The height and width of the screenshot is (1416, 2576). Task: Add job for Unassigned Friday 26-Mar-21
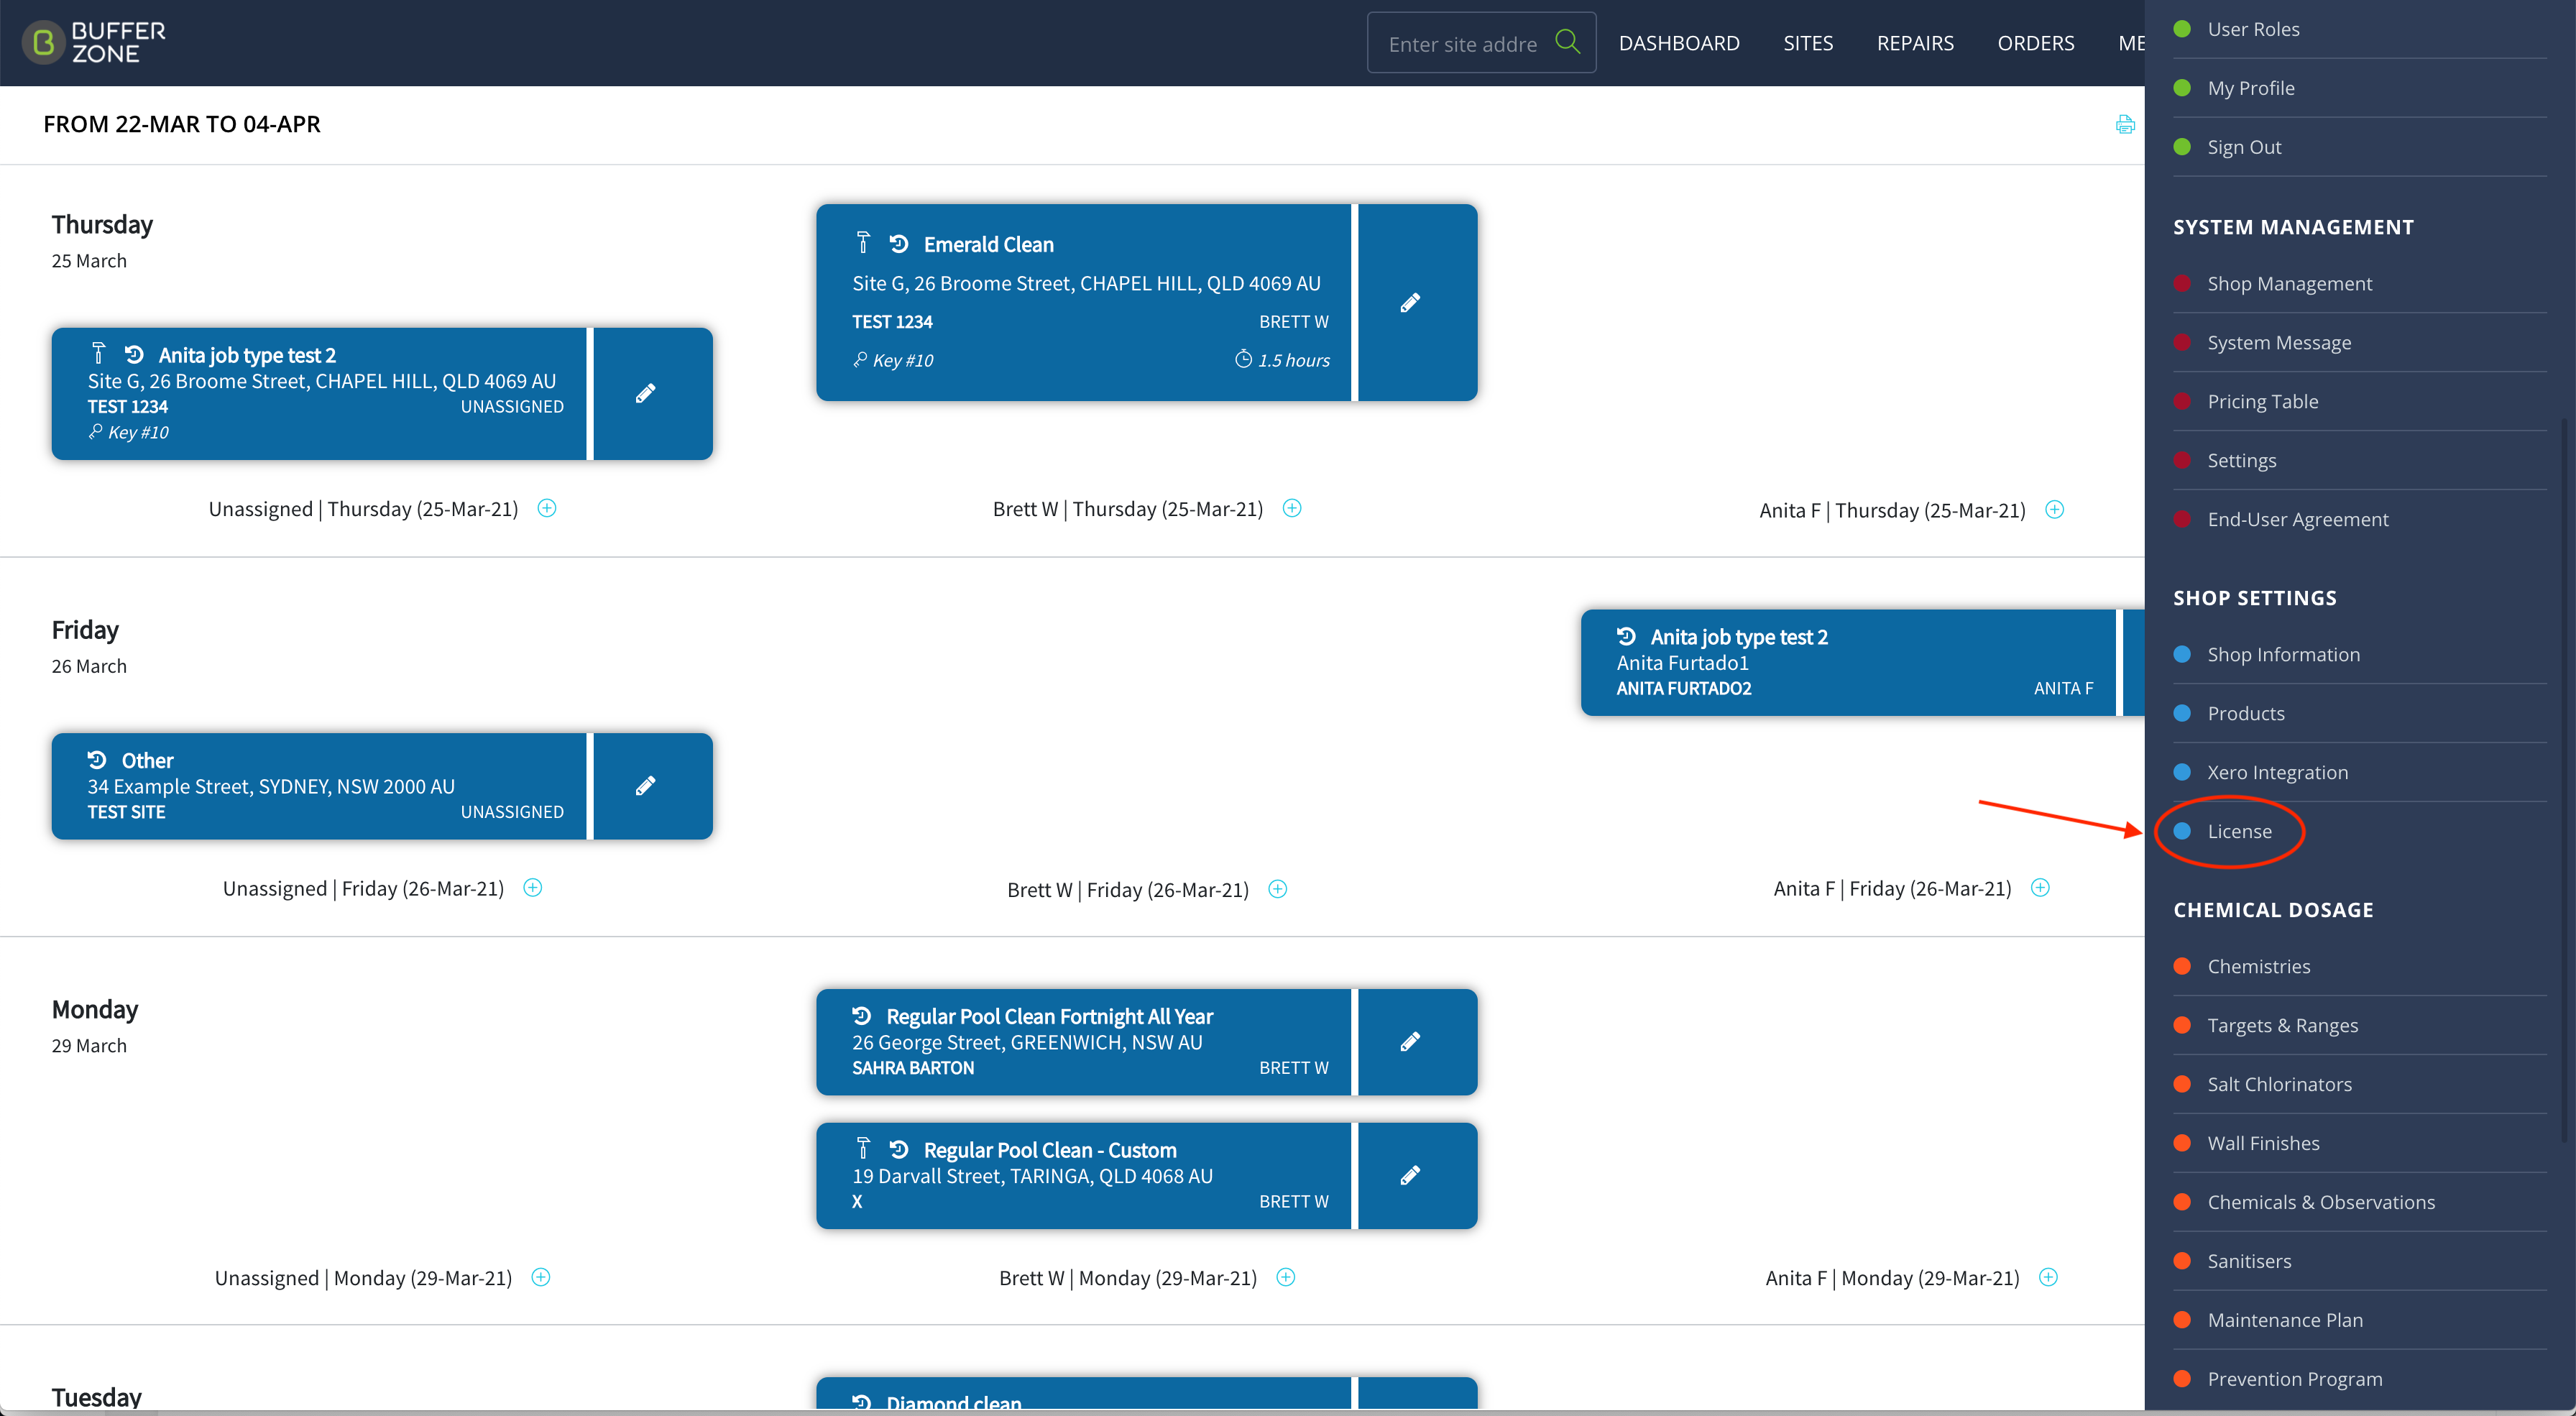coord(533,888)
